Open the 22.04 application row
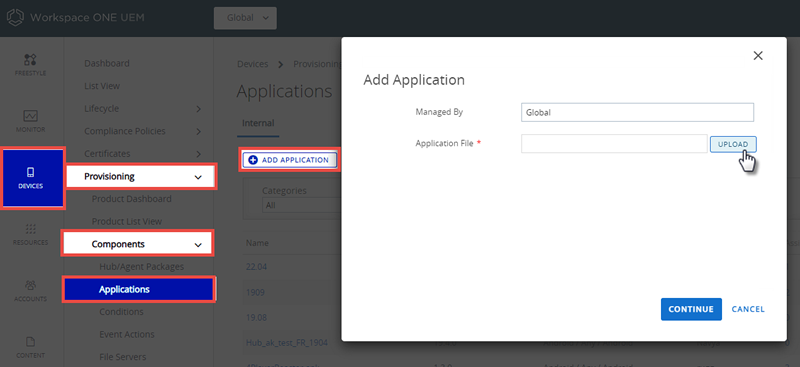The width and height of the screenshot is (800, 367). click(x=256, y=266)
